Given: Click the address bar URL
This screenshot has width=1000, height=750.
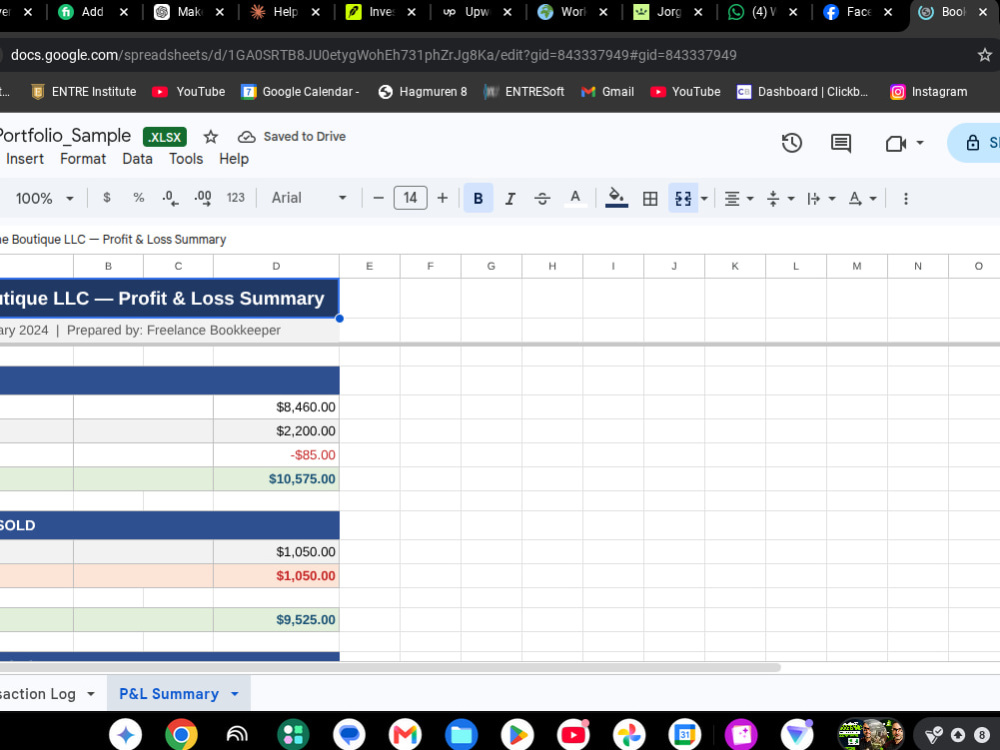Looking at the screenshot, I should [374, 55].
